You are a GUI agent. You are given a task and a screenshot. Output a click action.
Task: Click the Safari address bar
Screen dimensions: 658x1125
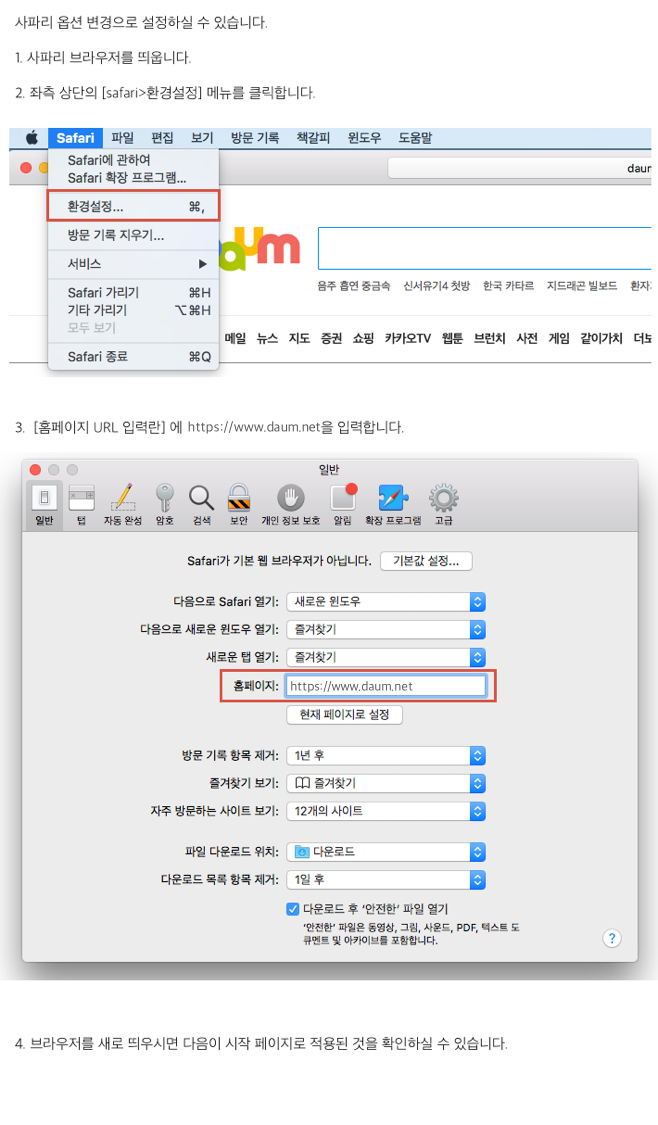520,168
